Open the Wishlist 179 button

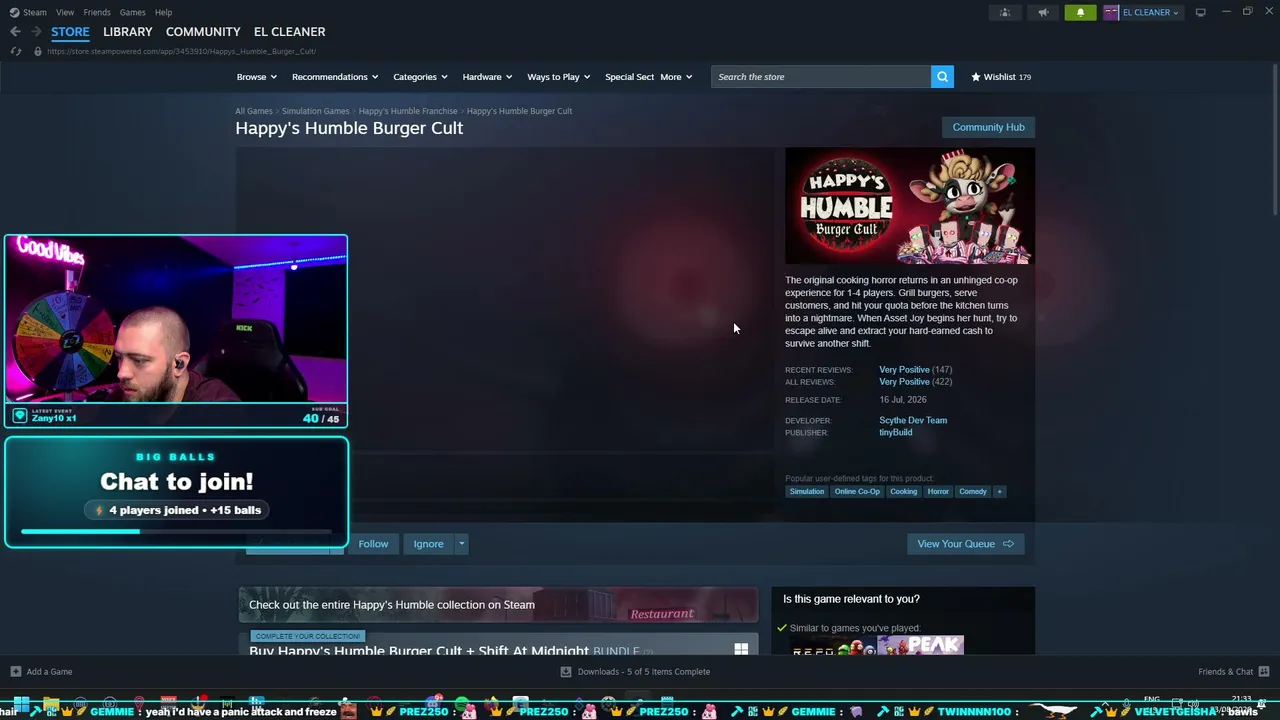(1001, 77)
